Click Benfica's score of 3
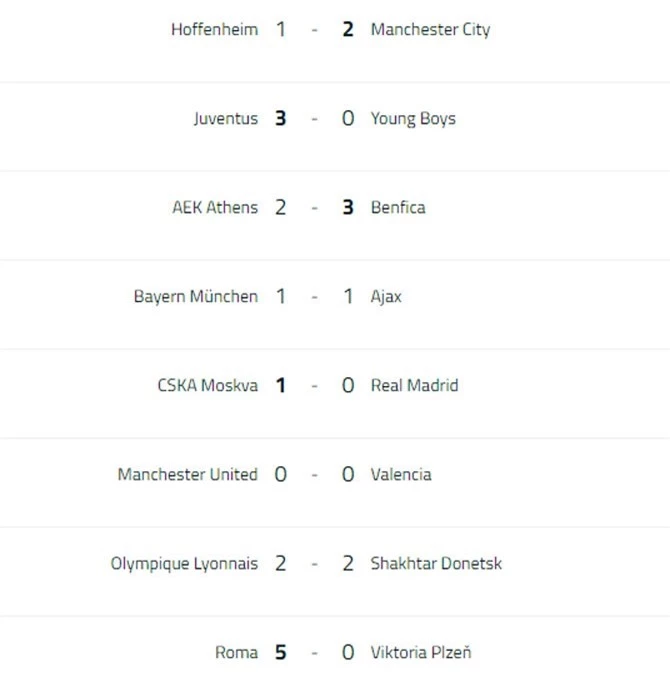Viewport: 670px width, 680px height. click(x=348, y=207)
